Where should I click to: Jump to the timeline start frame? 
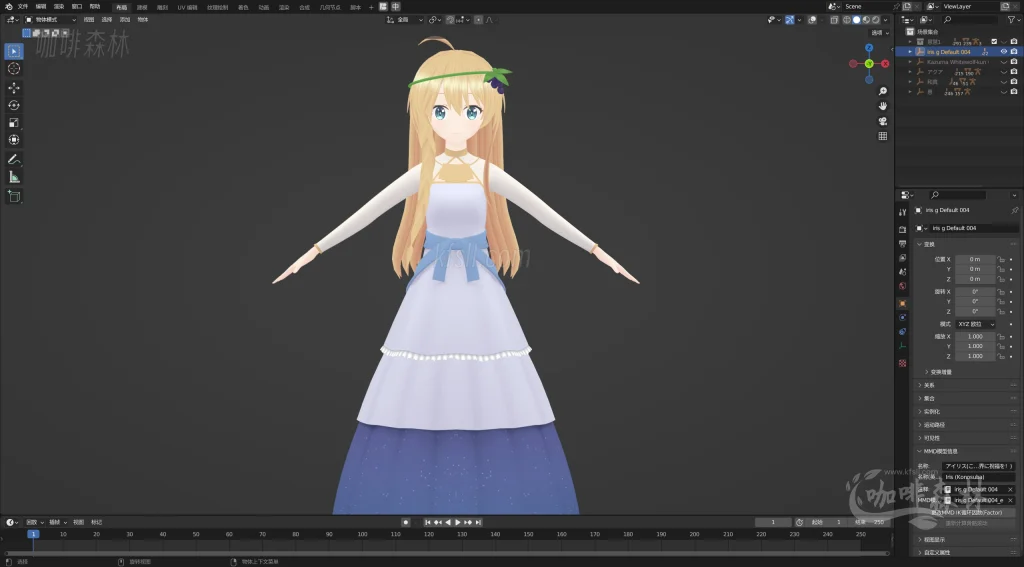tap(428, 522)
